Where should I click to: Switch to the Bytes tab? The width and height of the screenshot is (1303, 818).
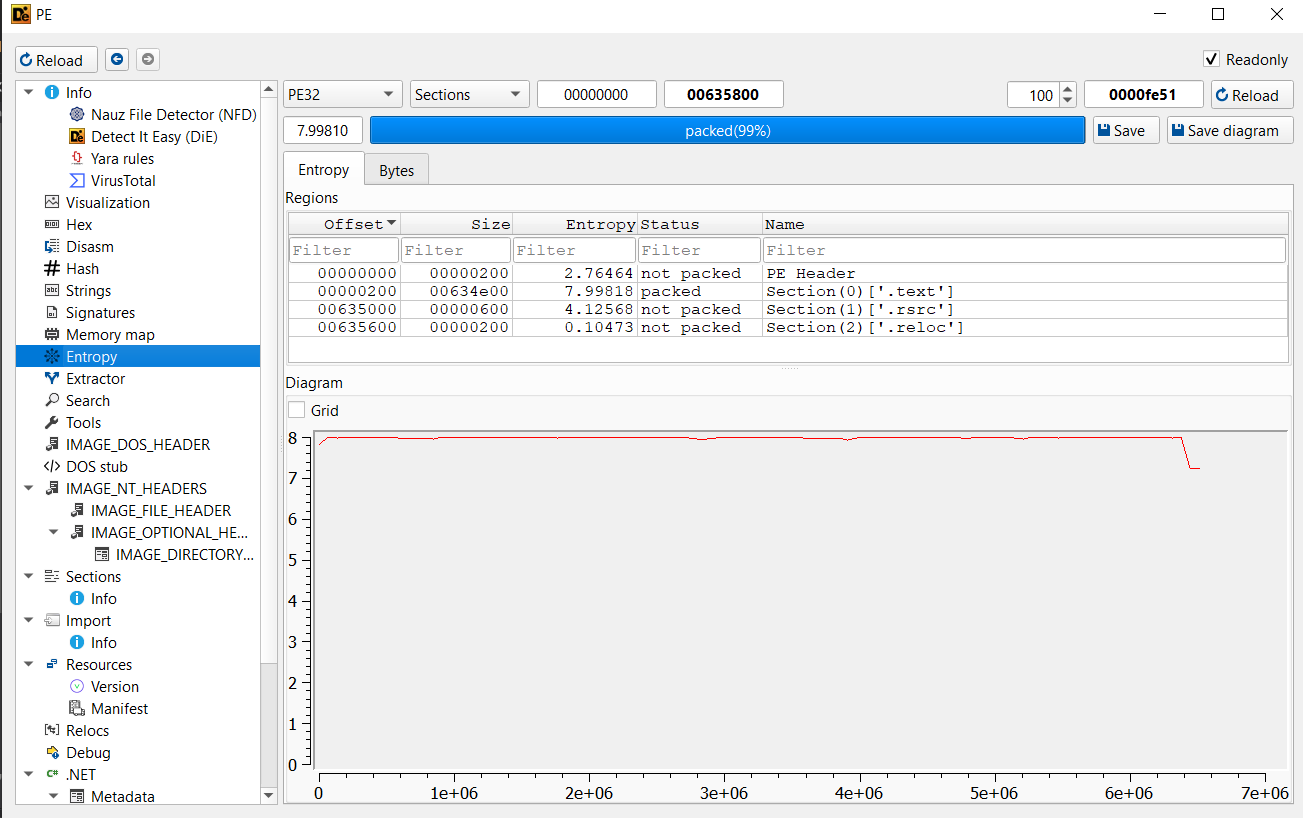397,170
